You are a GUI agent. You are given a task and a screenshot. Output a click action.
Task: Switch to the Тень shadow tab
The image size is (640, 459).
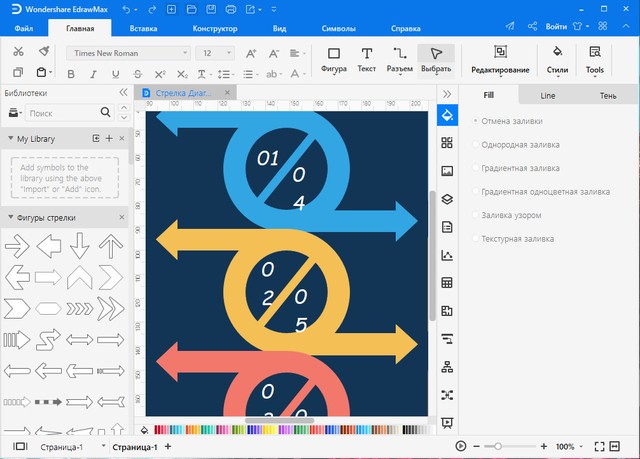[607, 95]
